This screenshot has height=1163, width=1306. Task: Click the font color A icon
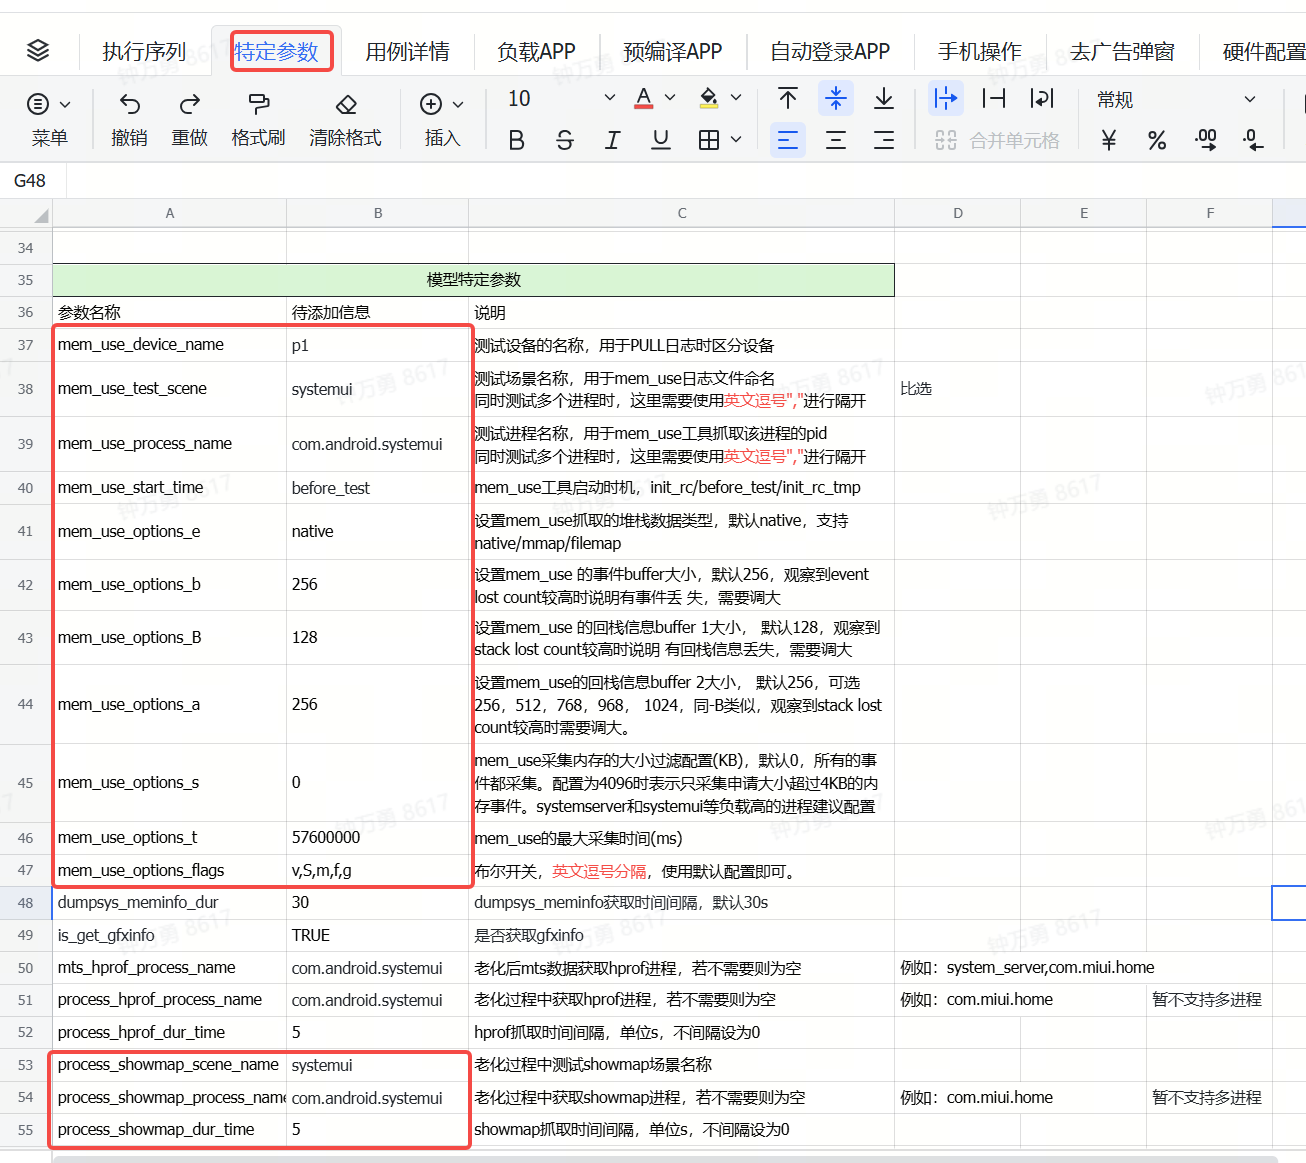tap(644, 98)
